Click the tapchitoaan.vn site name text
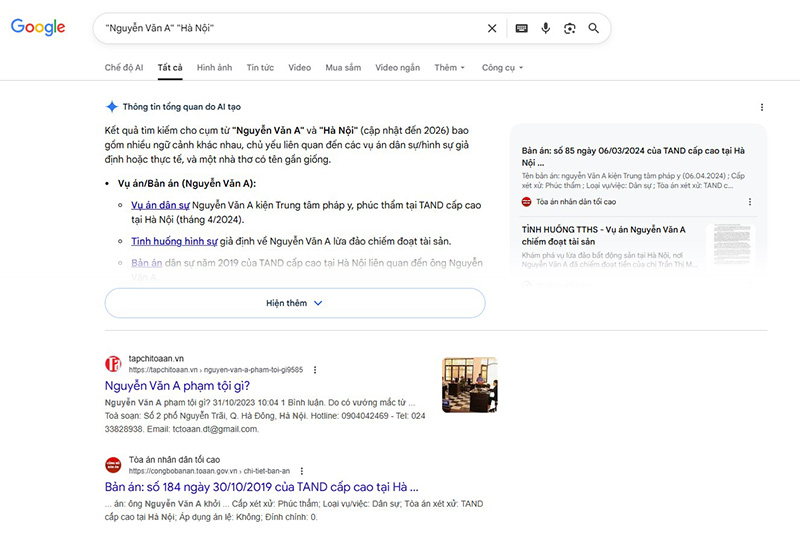Image resolution: width=800 pixels, height=538 pixels. (156, 358)
